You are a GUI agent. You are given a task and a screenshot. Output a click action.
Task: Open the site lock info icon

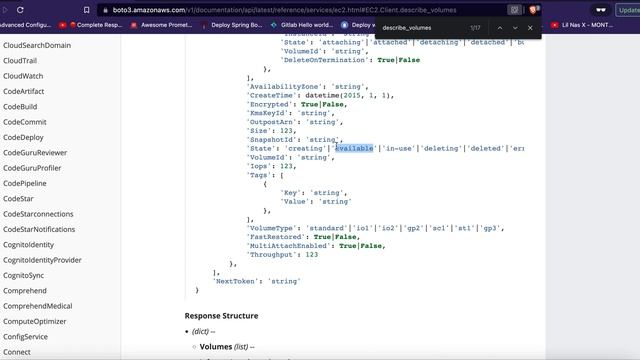[x=105, y=10]
